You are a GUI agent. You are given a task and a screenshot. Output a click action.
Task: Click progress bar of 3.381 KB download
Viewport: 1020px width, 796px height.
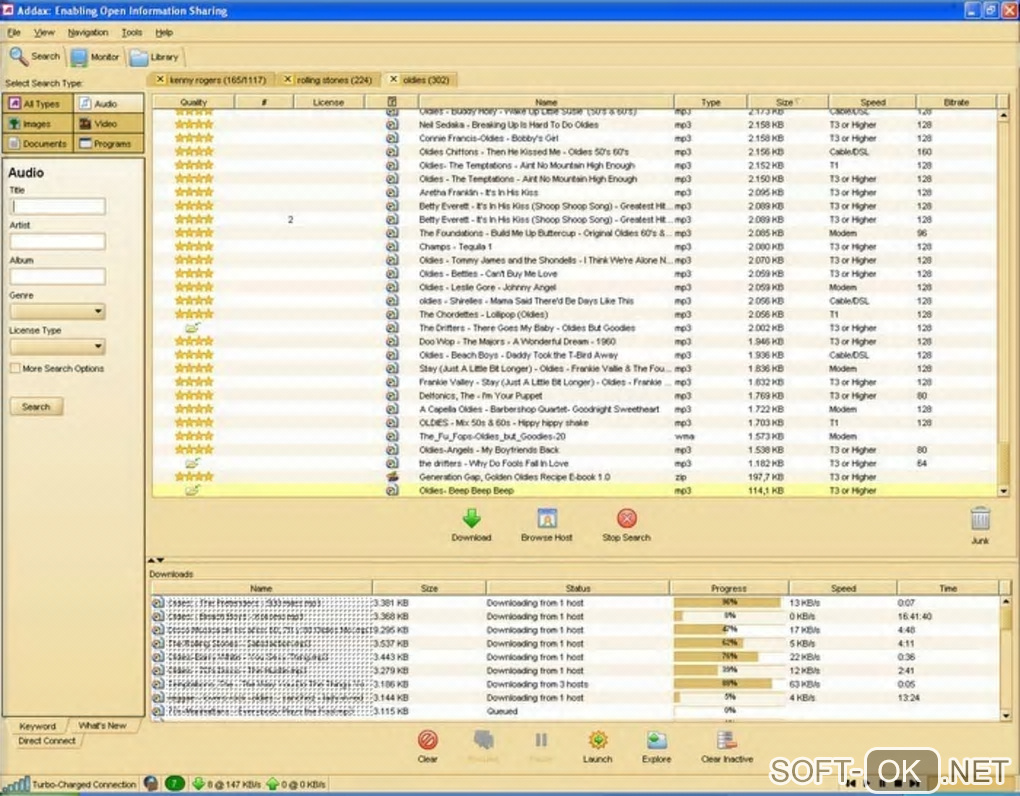[x=727, y=603]
